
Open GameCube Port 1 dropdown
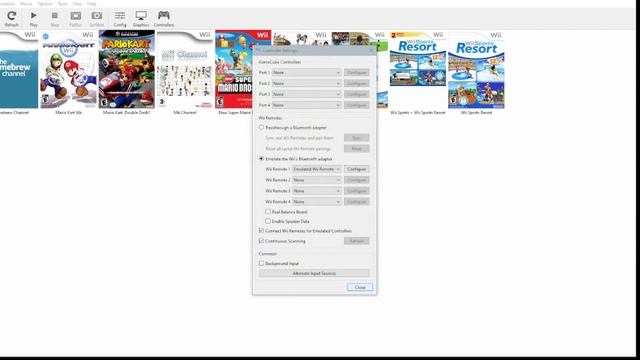tap(306, 72)
